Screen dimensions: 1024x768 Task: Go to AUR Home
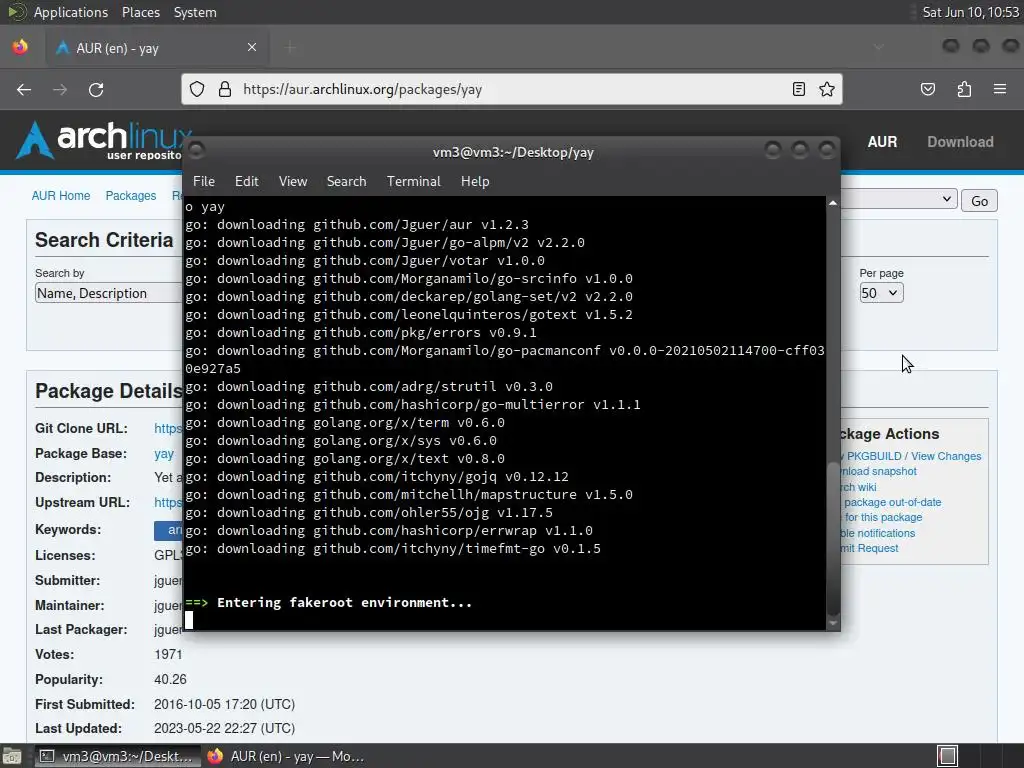tap(61, 195)
